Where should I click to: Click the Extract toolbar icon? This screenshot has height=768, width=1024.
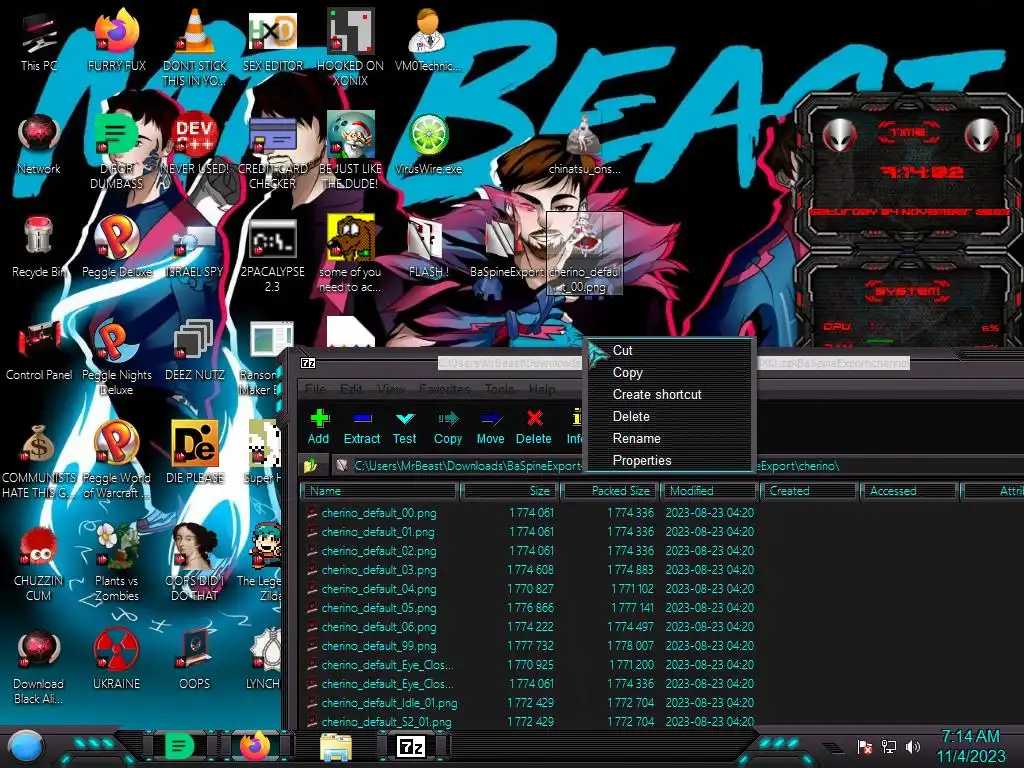pos(362,426)
